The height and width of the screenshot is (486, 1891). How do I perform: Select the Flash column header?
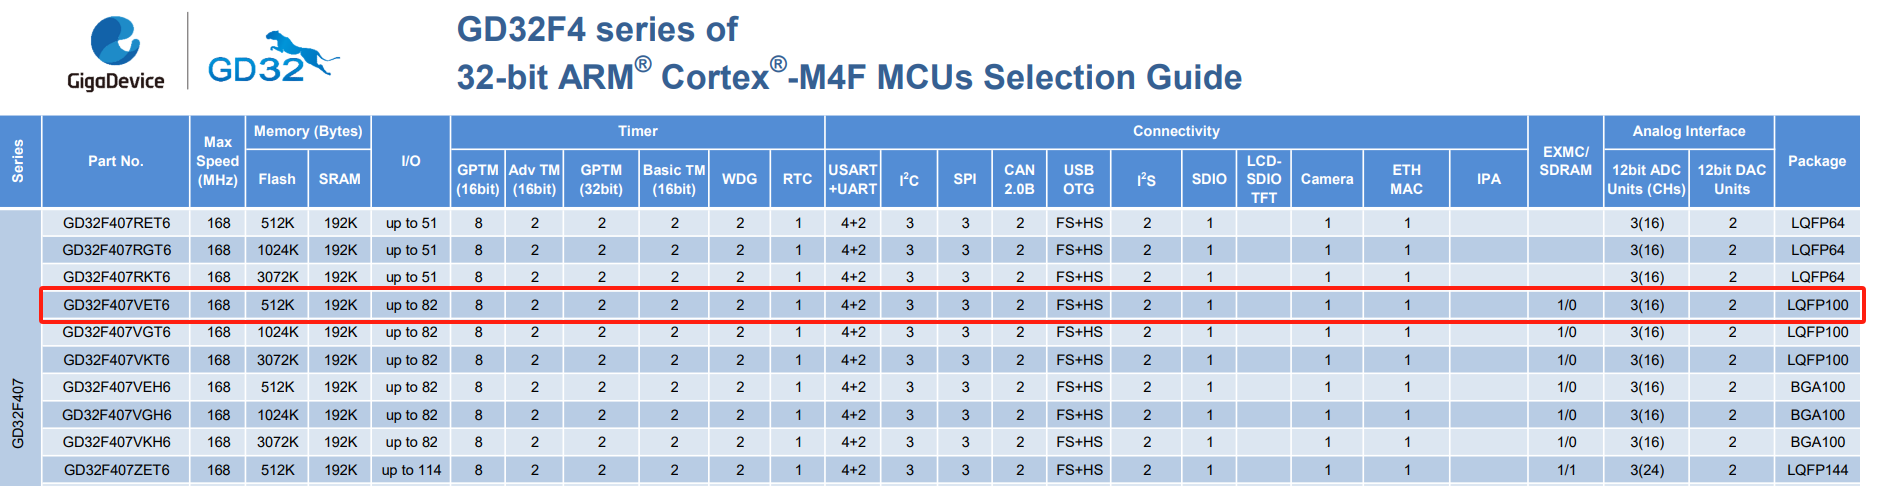click(277, 179)
